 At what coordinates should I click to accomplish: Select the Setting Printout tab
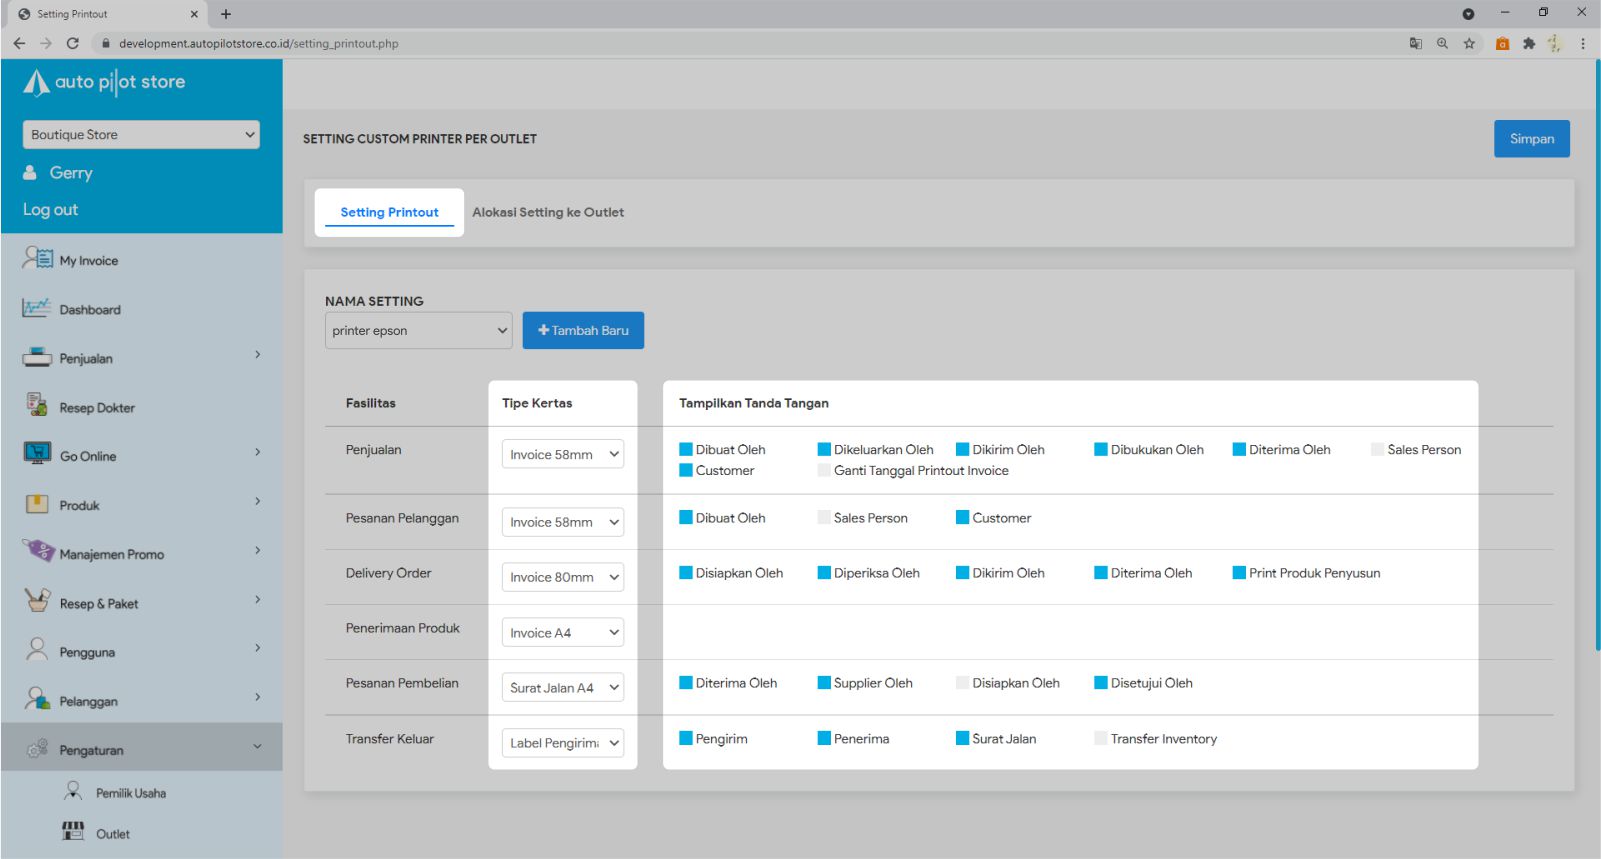tap(389, 212)
